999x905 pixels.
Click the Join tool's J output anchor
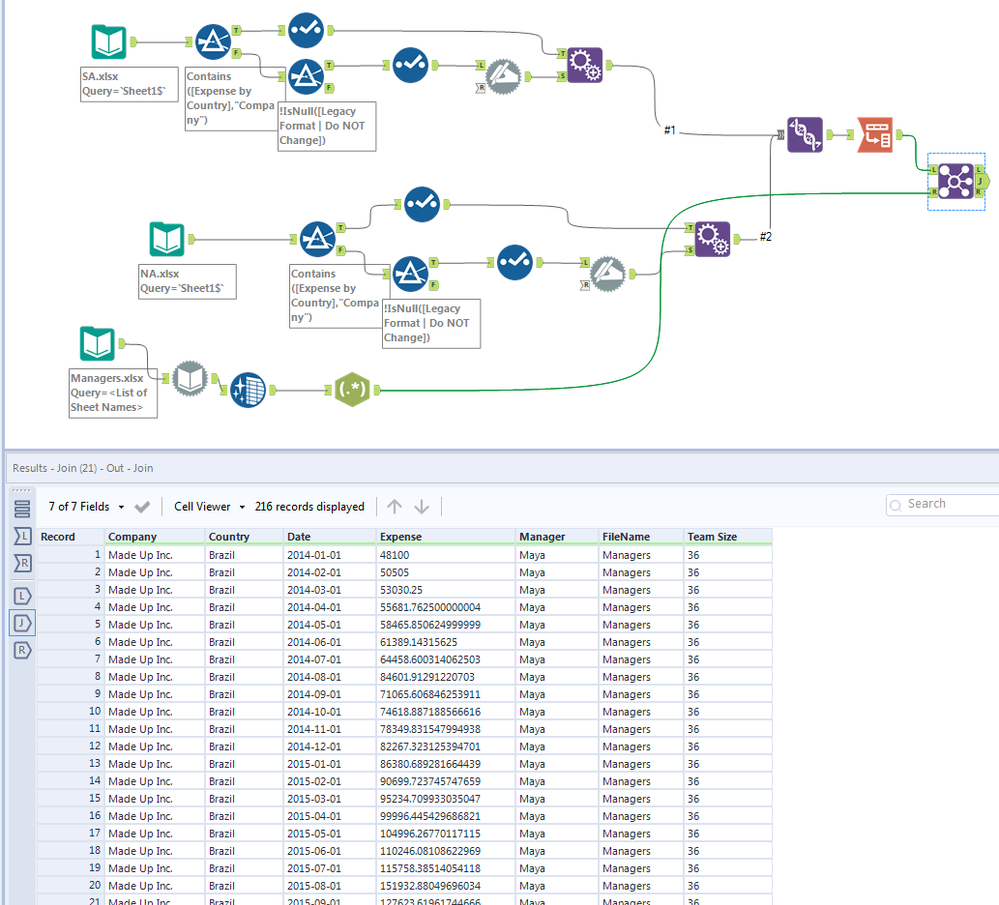(982, 181)
